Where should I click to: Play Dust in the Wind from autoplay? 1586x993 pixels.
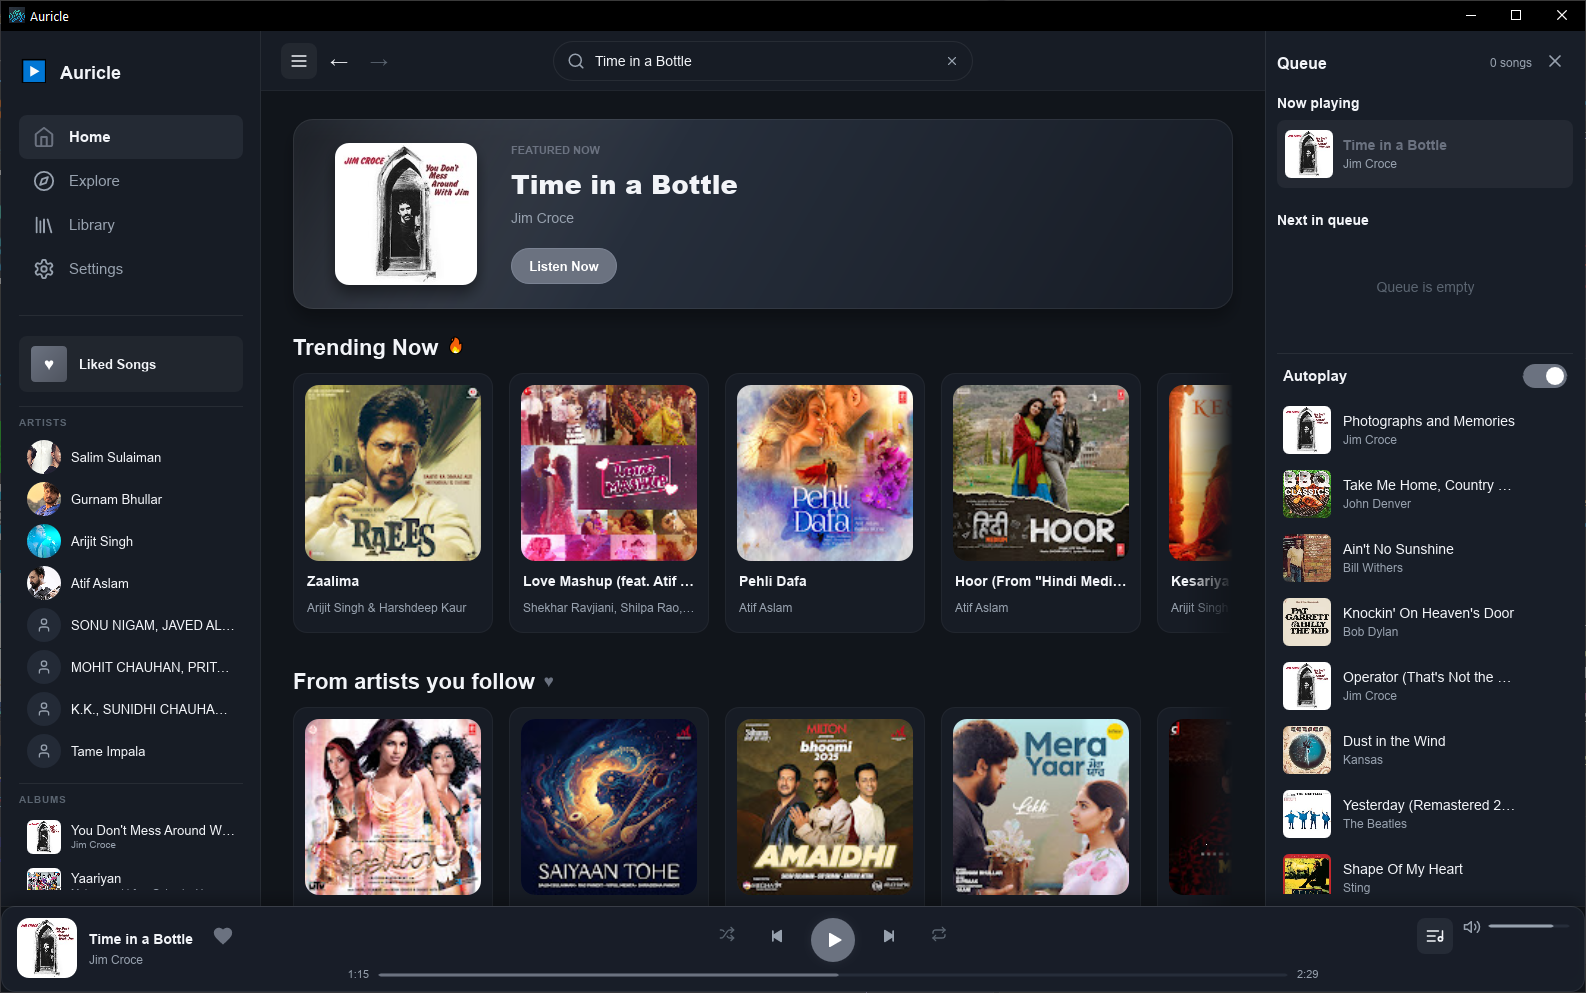(1425, 750)
